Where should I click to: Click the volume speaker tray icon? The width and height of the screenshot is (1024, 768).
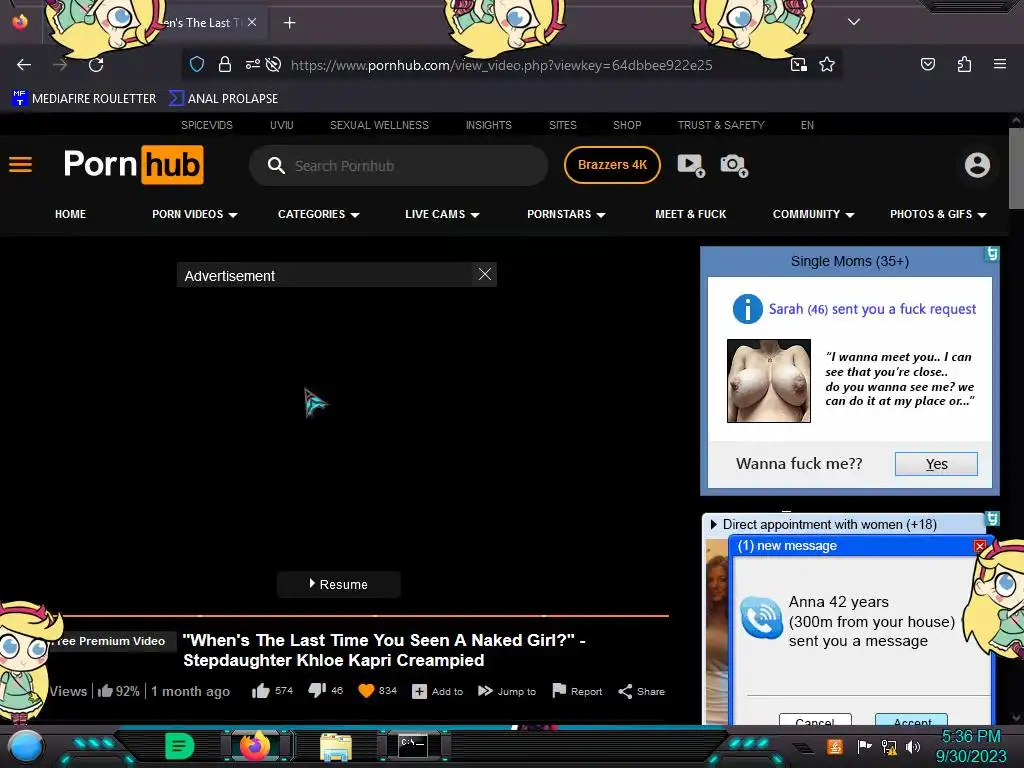tap(913, 746)
